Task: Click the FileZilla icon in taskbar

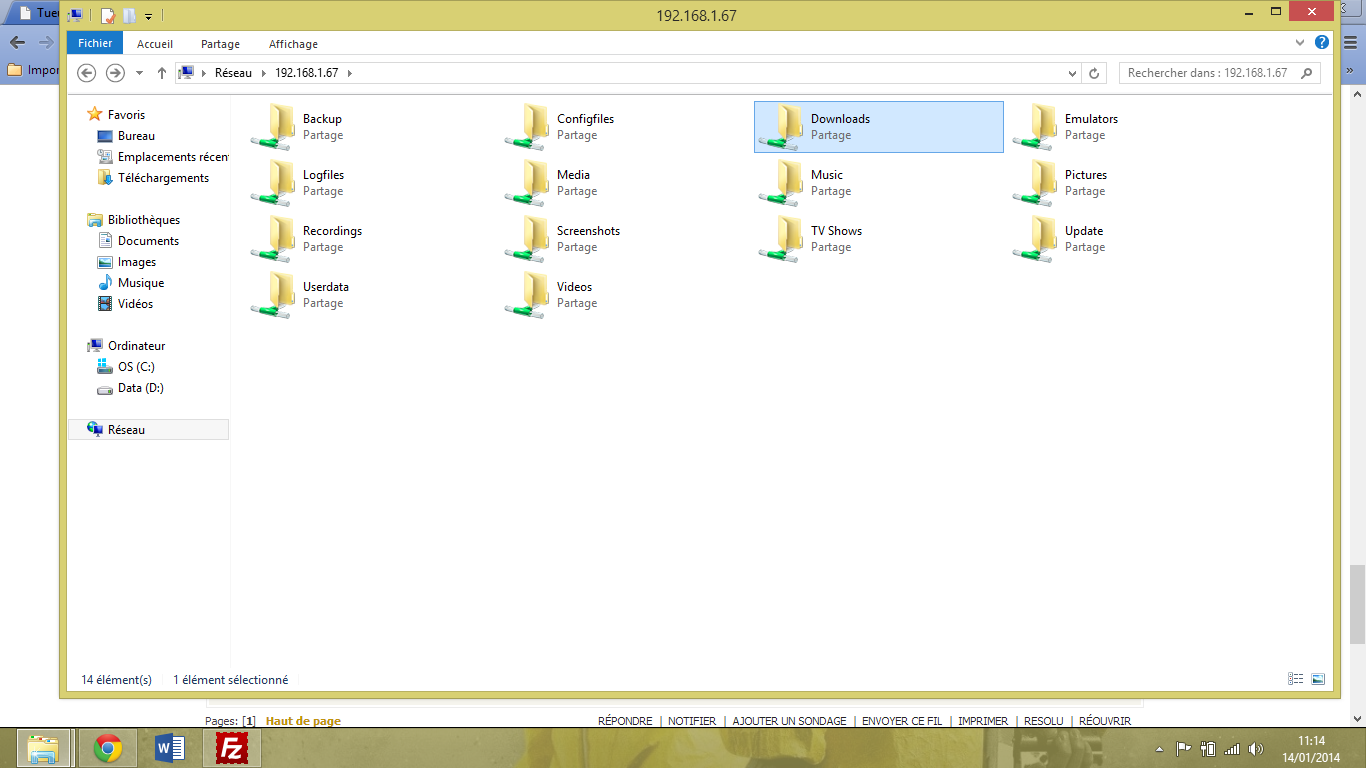Action: point(232,748)
